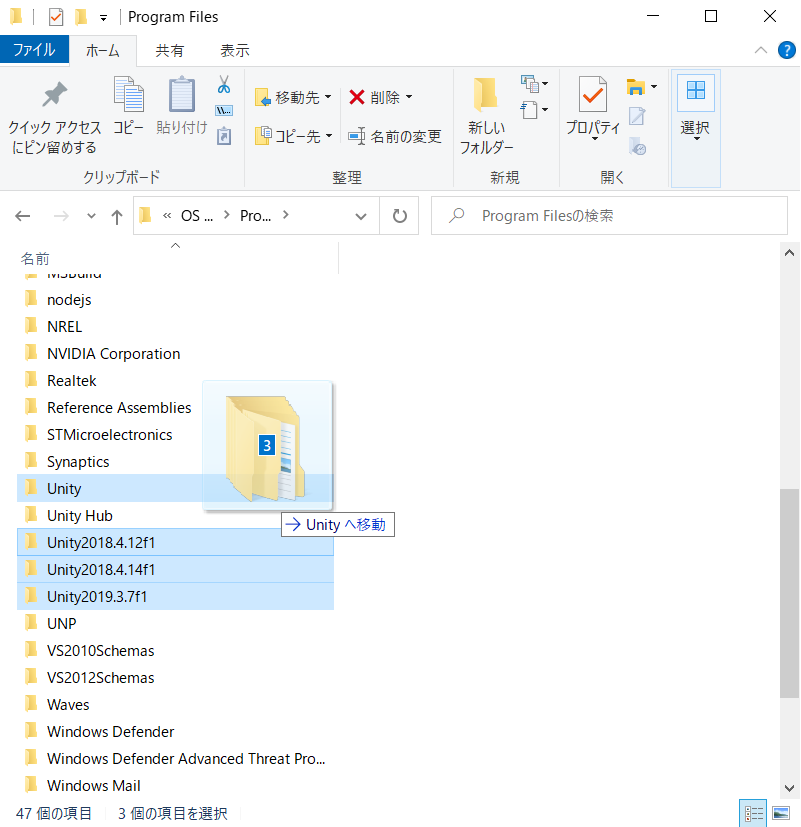Open the Help question mark icon
The image size is (801, 827).
pos(784,50)
